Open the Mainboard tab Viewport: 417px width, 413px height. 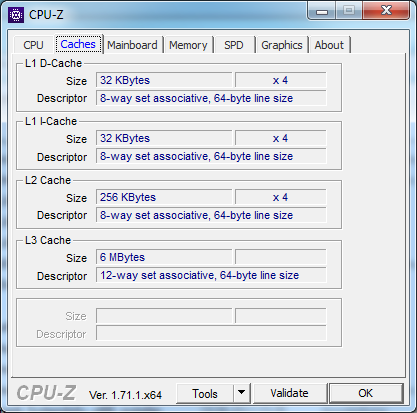[x=132, y=45]
